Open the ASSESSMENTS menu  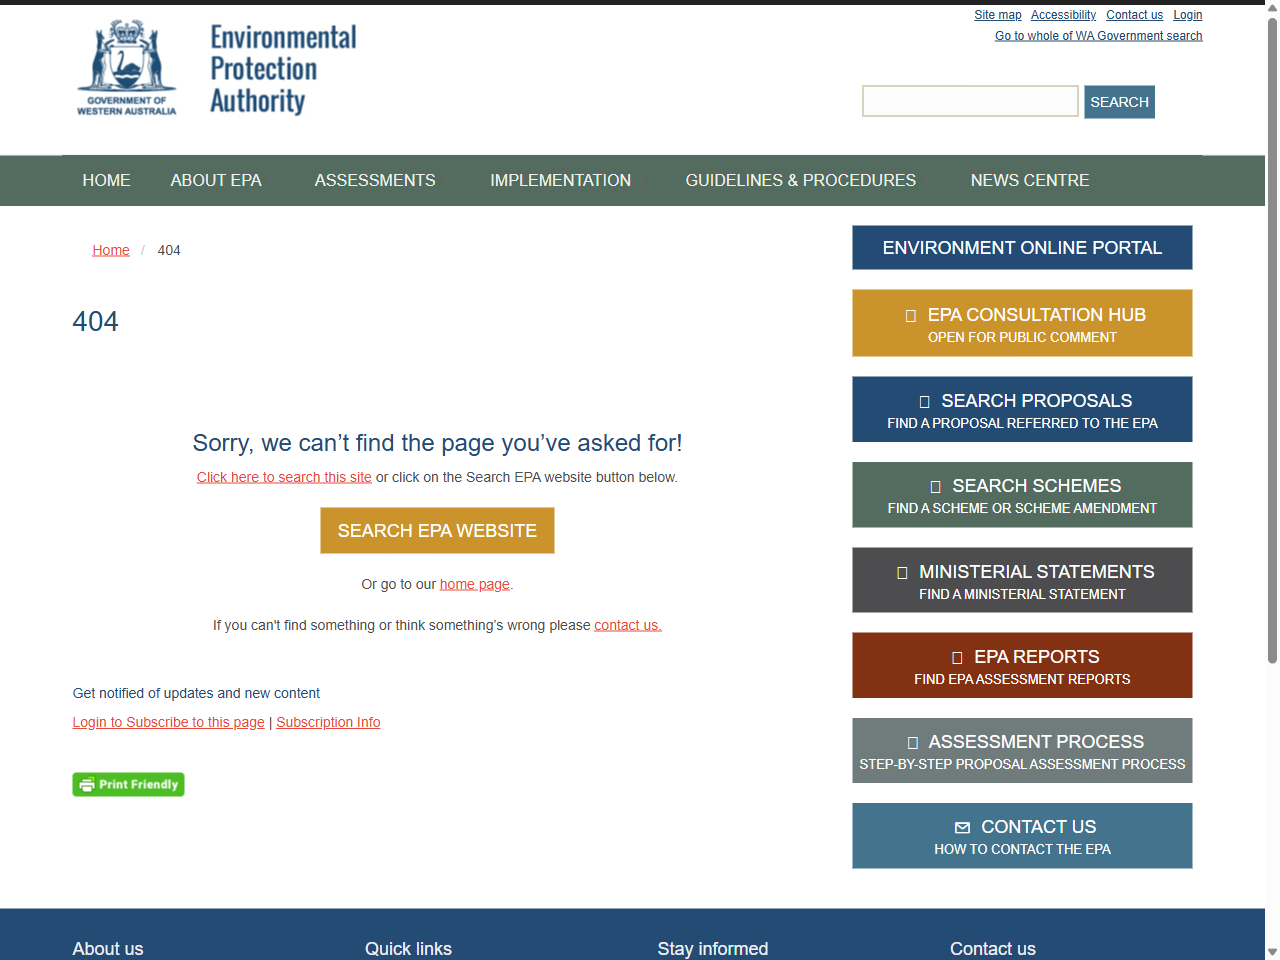(375, 180)
